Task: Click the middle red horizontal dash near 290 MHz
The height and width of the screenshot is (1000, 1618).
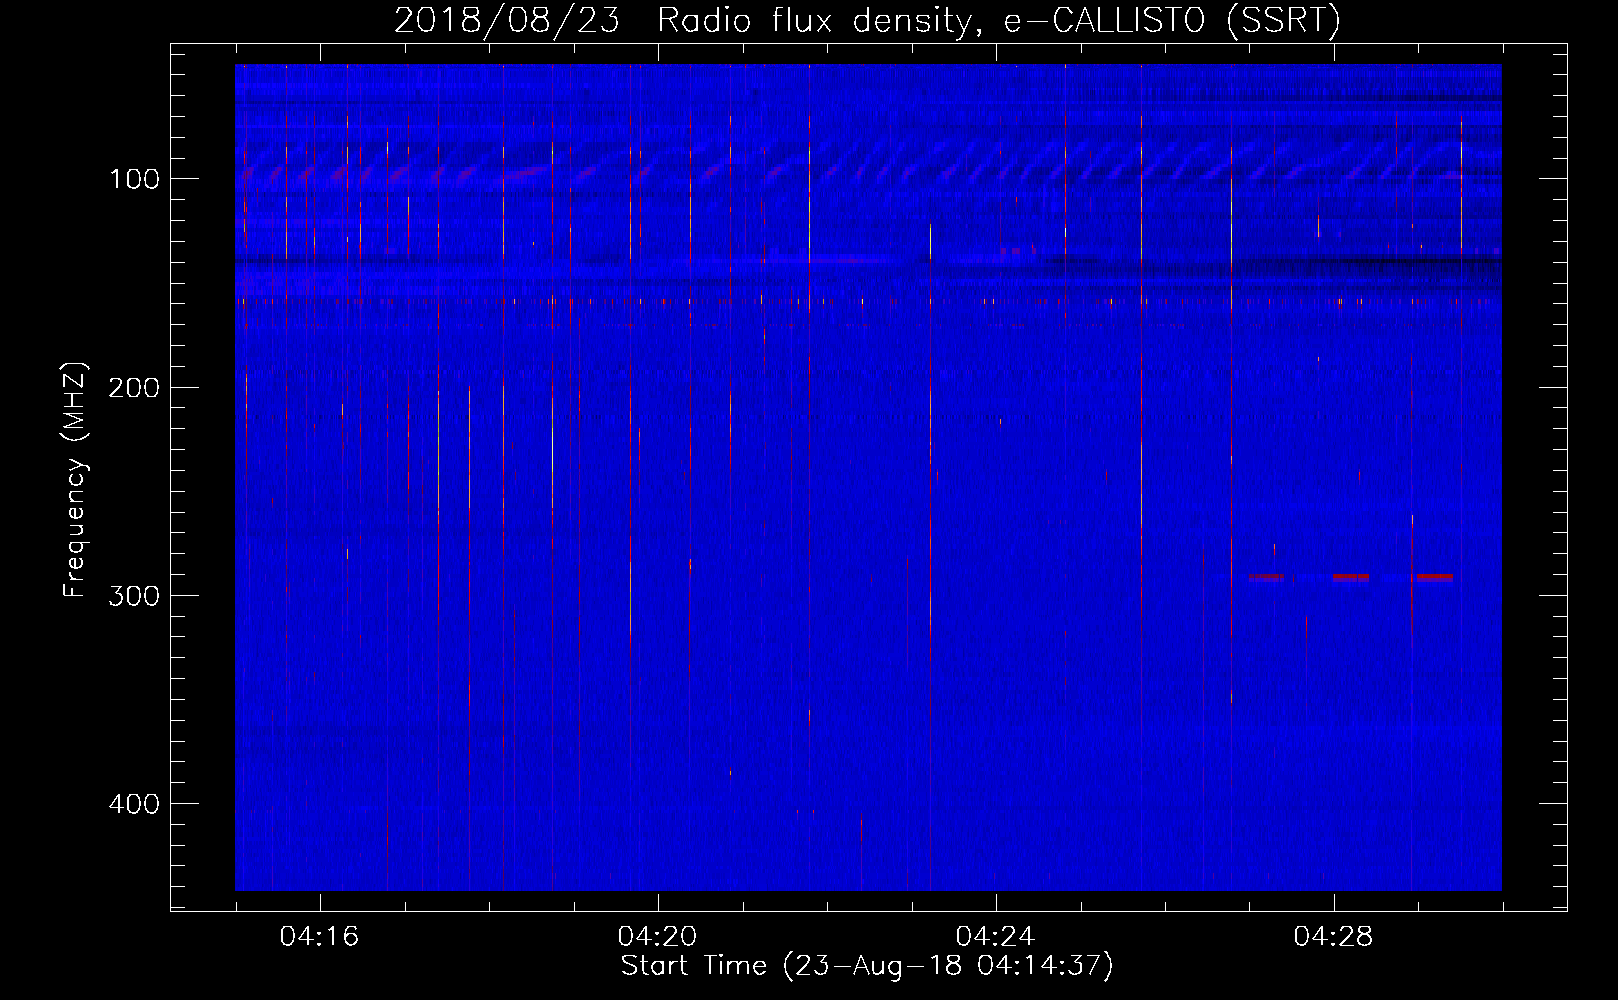Action: point(1351,577)
